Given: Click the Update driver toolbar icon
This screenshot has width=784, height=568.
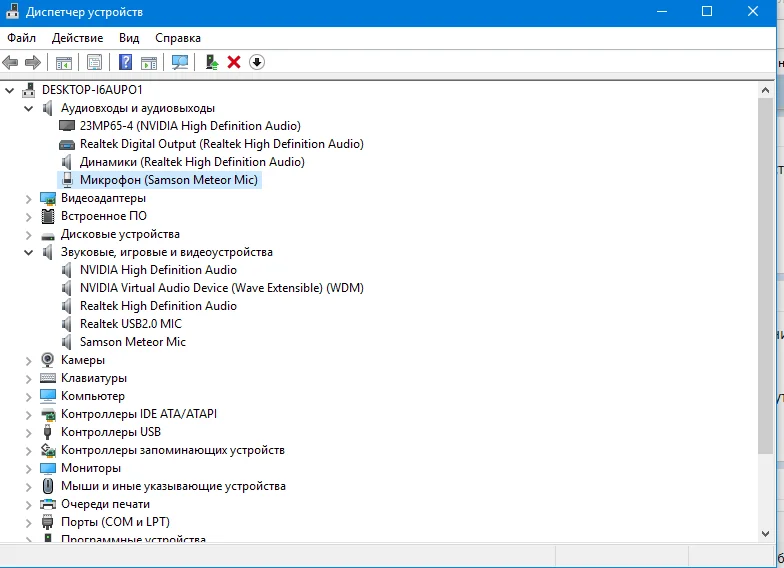Looking at the screenshot, I should [212, 62].
